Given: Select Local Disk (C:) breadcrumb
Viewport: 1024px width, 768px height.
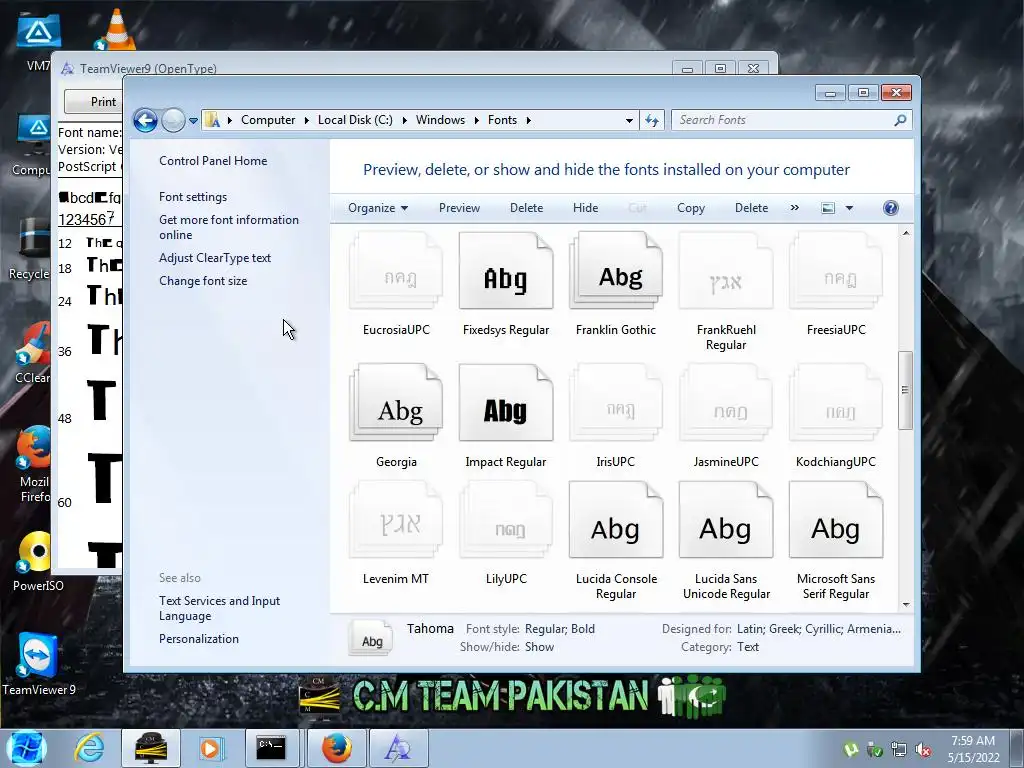Looking at the screenshot, I should [x=355, y=120].
